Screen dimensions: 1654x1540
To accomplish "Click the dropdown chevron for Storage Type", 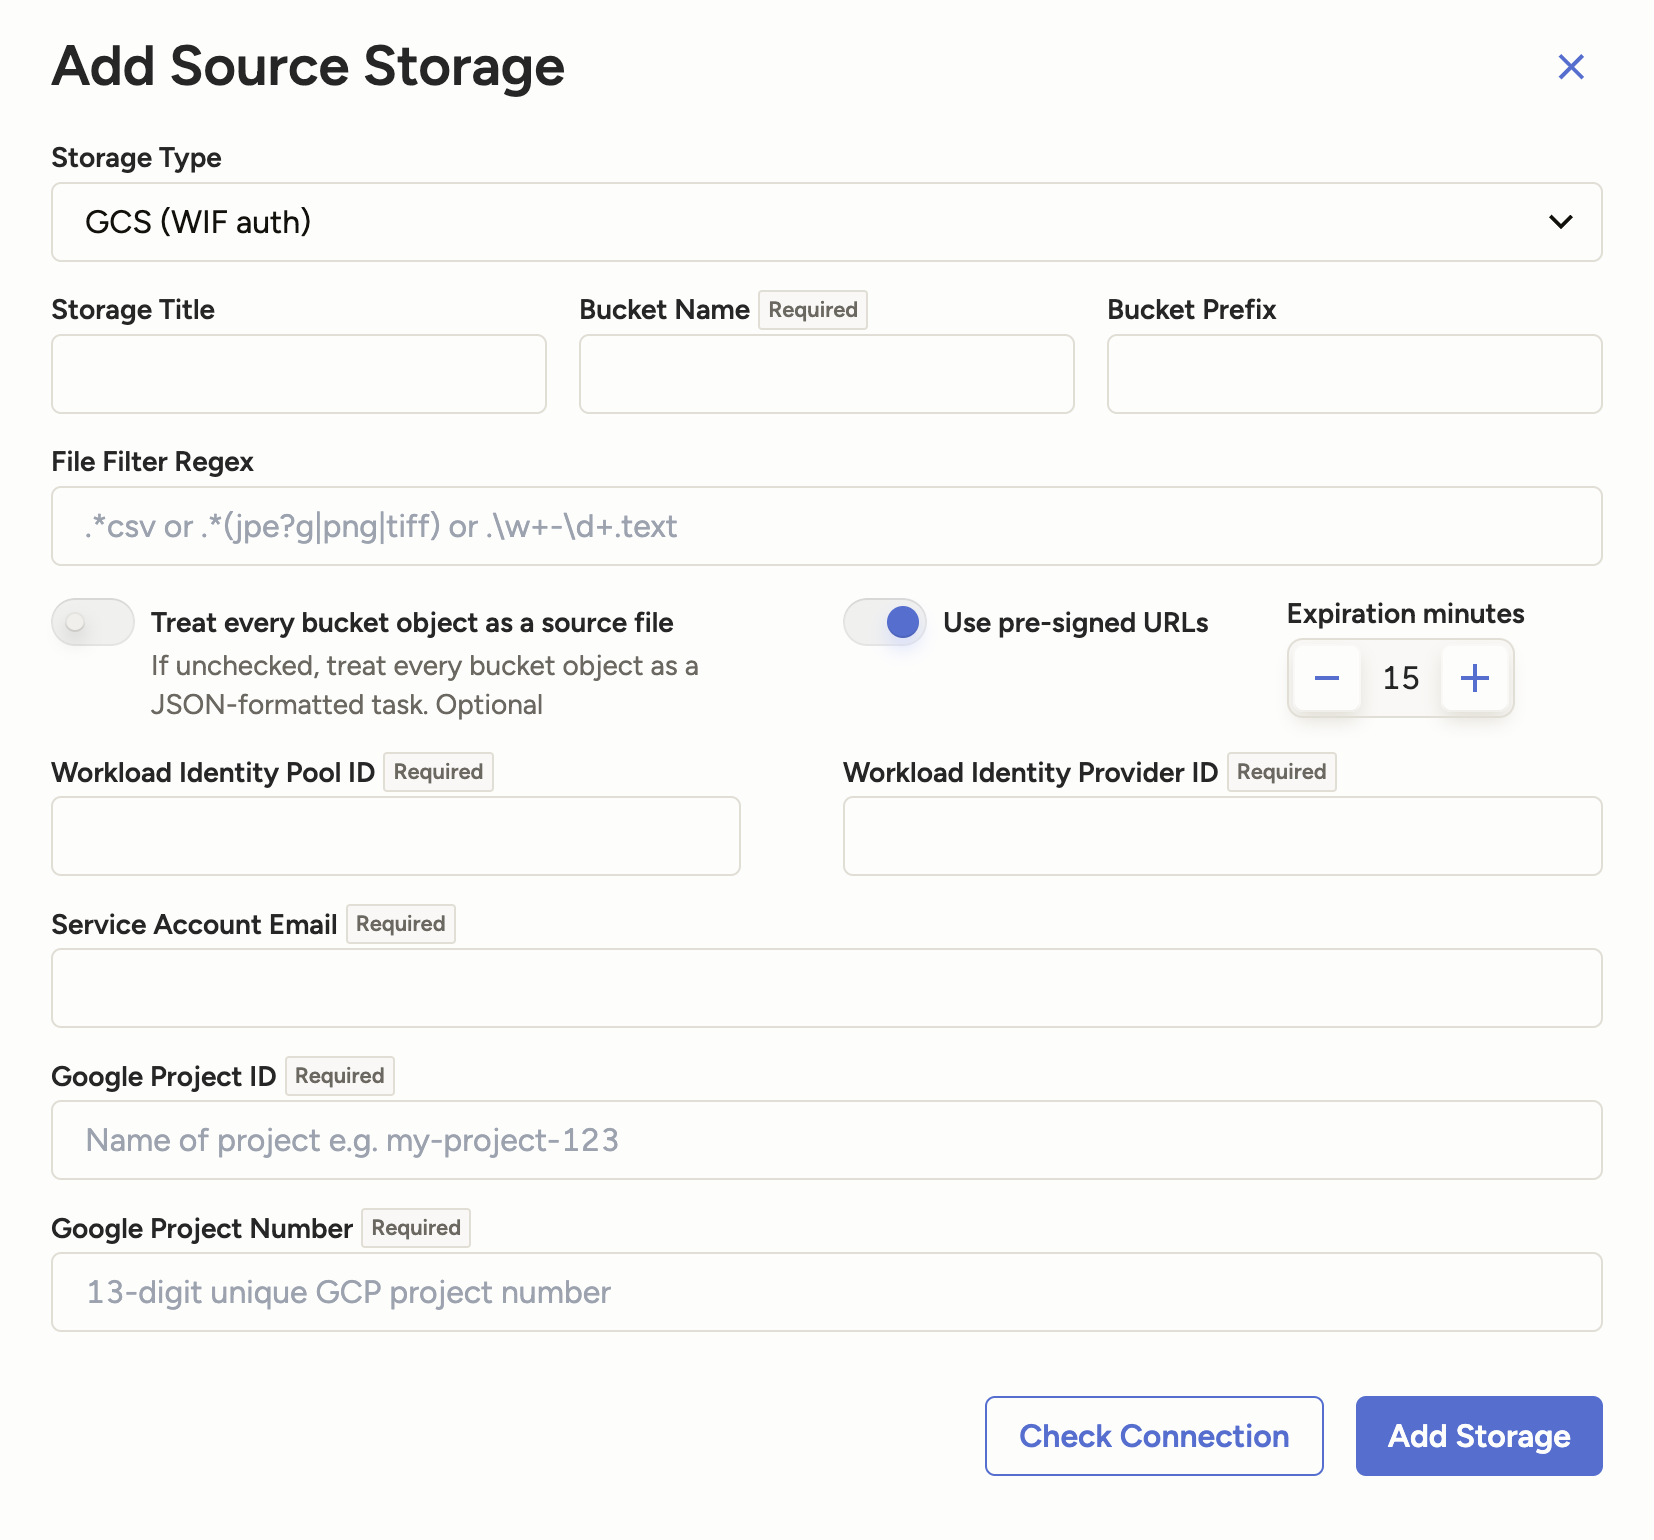I will (1560, 222).
